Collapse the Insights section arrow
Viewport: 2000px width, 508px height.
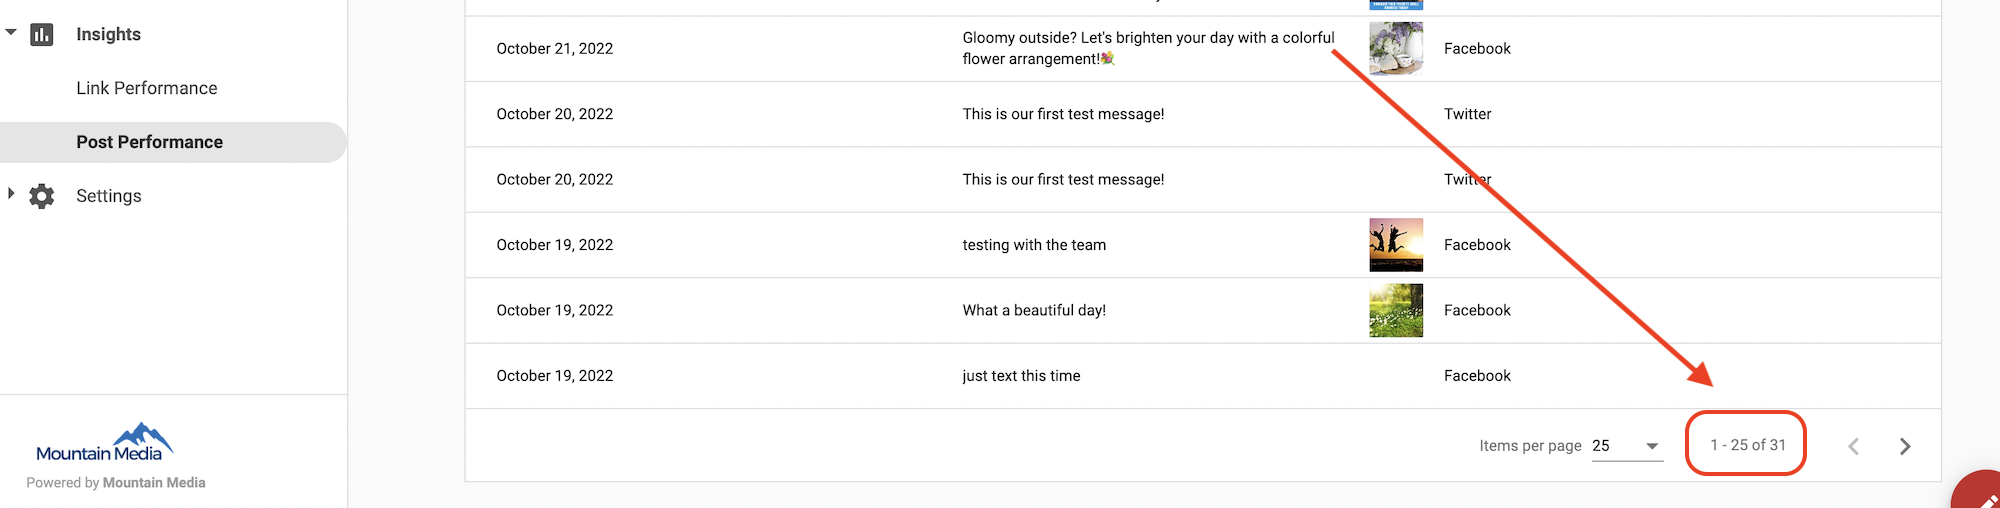coord(11,33)
